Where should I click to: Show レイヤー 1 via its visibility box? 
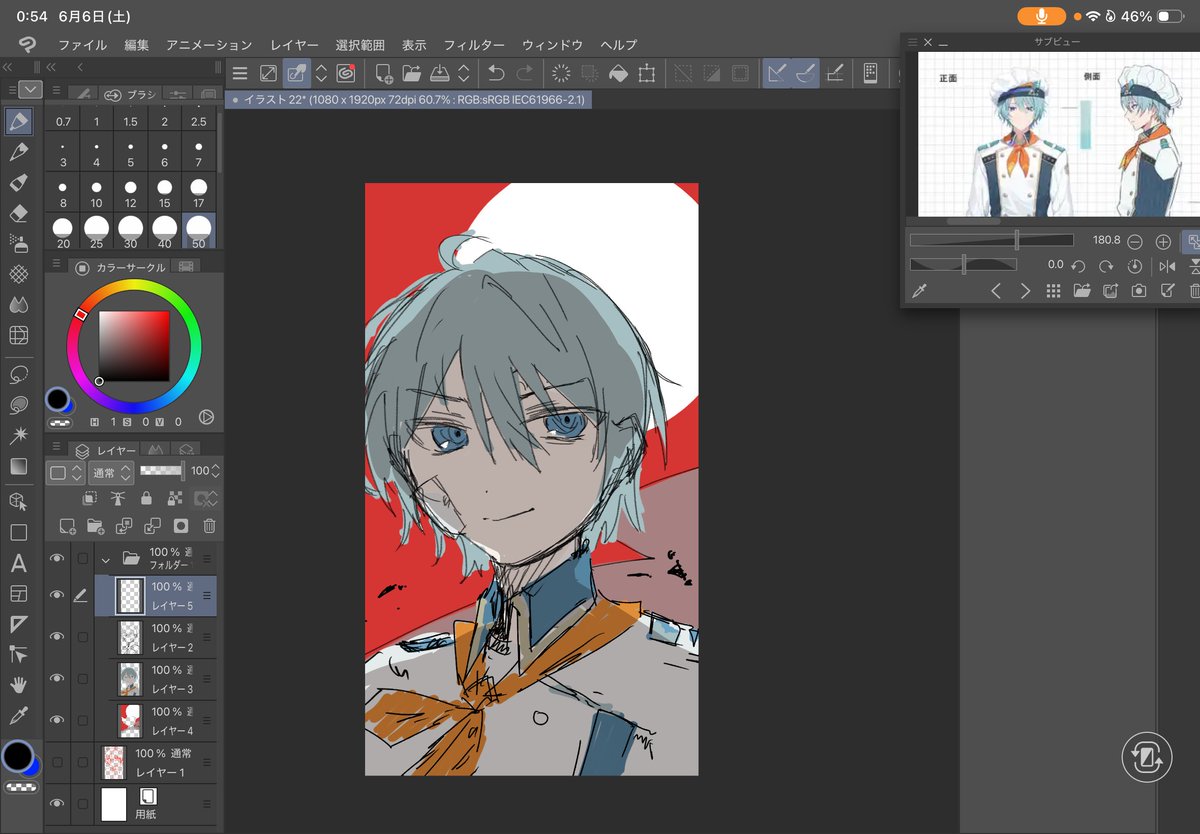coord(57,762)
